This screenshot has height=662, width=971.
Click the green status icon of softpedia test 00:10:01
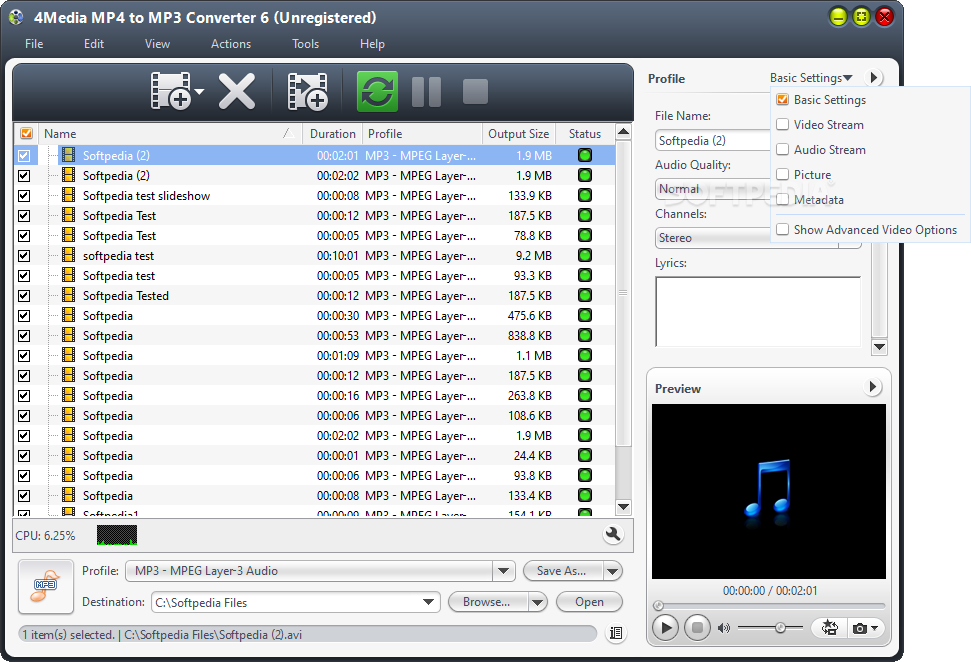pyautogui.click(x=585, y=255)
